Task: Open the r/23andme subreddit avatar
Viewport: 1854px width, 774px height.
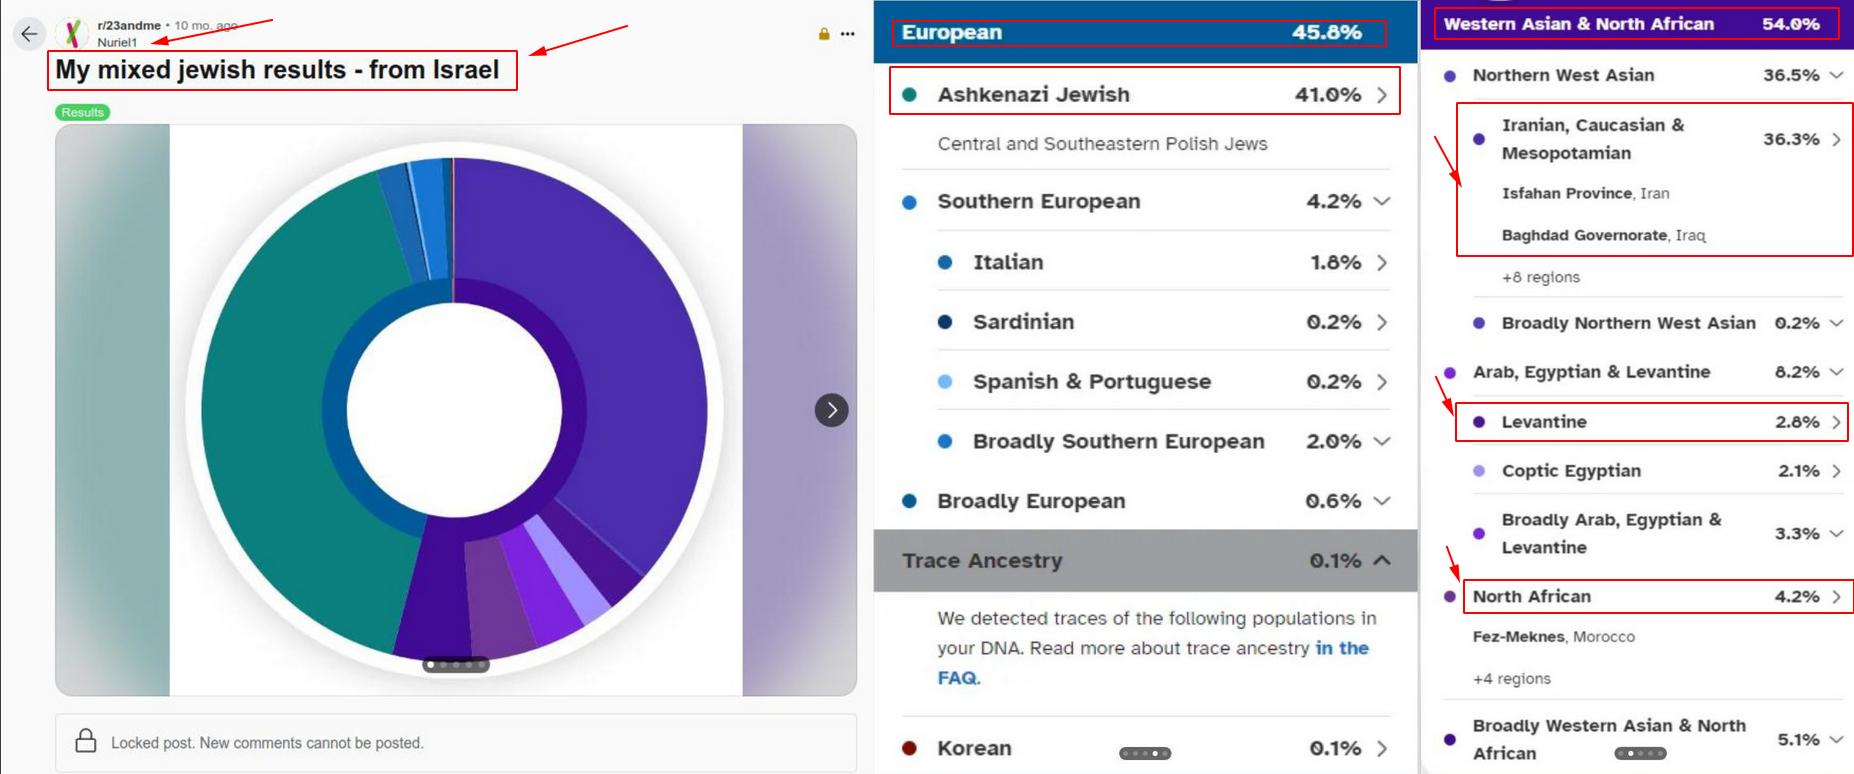Action: (x=72, y=33)
